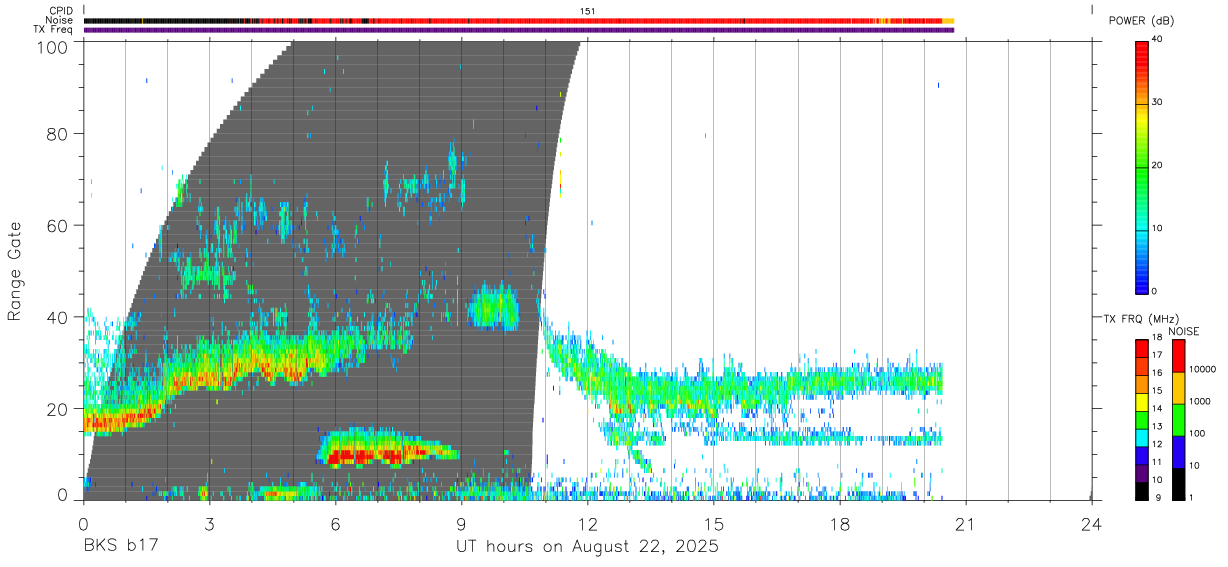Click noise scale label '10000'
This screenshot has height=567, width=1228.
pyautogui.click(x=1203, y=369)
